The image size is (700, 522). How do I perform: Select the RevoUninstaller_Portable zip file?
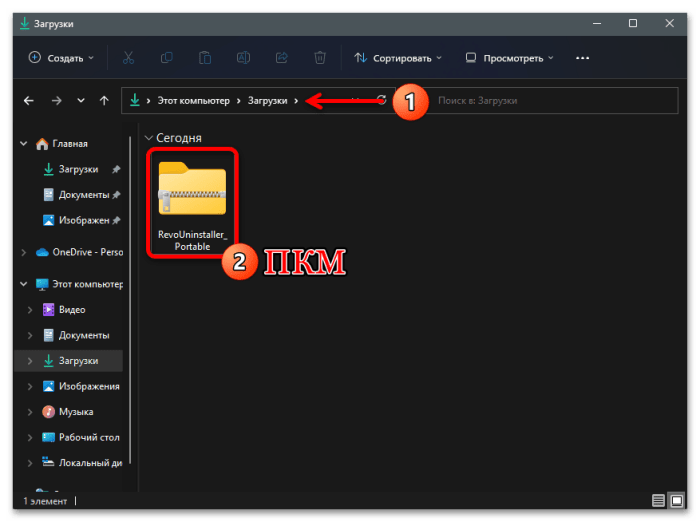tap(192, 203)
